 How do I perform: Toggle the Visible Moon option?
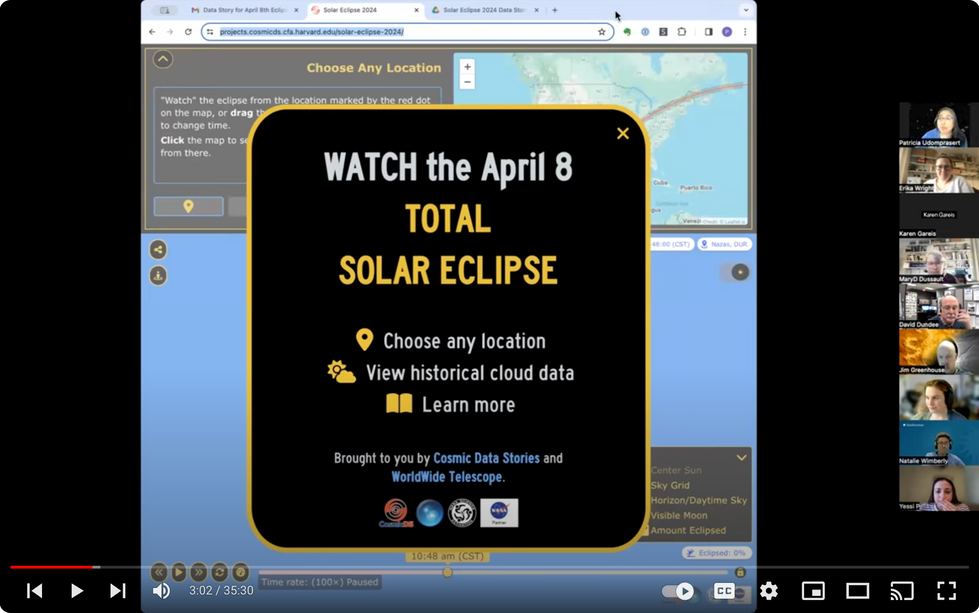click(679, 515)
